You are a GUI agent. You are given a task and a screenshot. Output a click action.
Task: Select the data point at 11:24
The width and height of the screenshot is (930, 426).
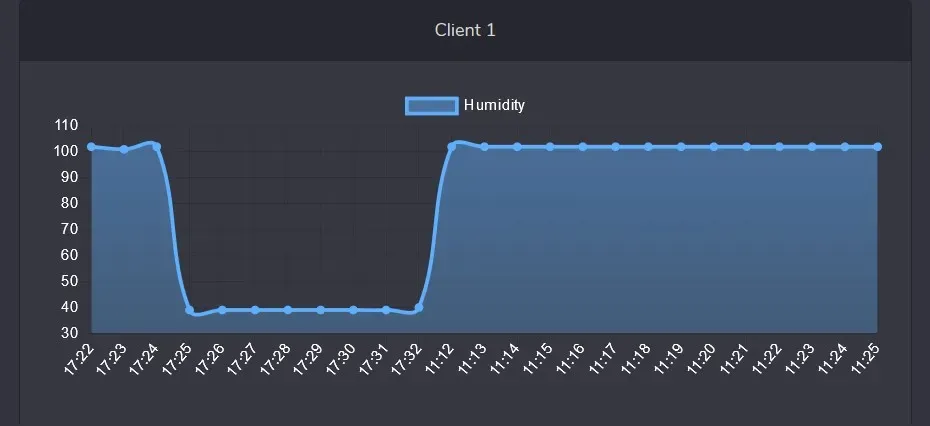(845, 147)
